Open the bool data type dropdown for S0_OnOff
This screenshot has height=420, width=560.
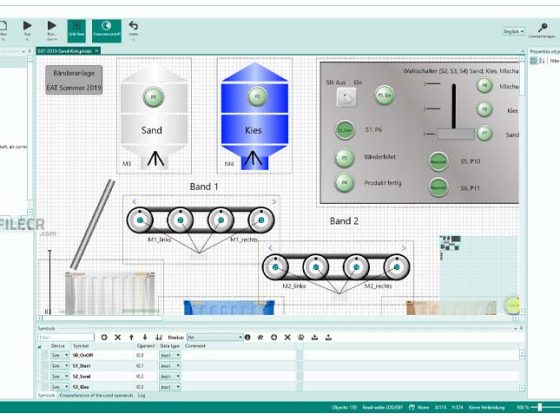coord(170,355)
